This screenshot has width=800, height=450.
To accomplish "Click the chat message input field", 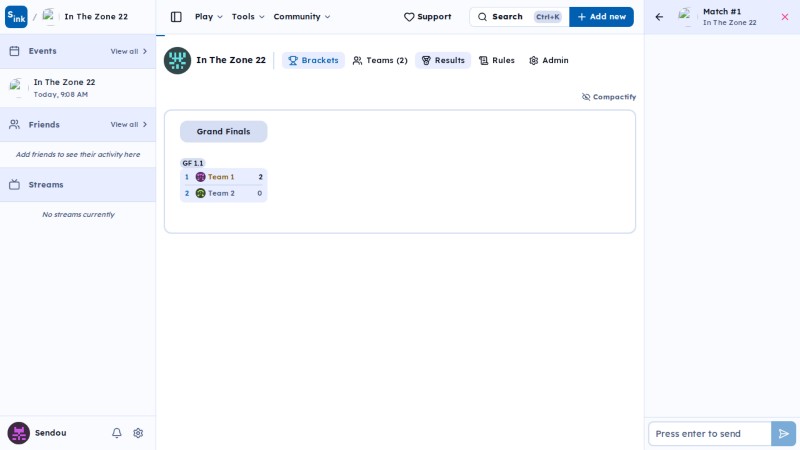I will tap(710, 434).
